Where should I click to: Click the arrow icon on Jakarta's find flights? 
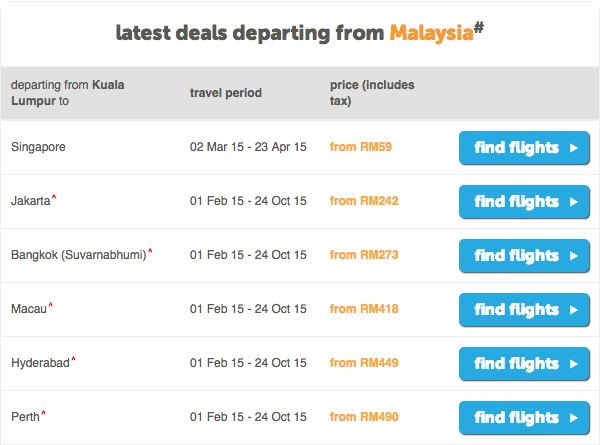point(574,202)
